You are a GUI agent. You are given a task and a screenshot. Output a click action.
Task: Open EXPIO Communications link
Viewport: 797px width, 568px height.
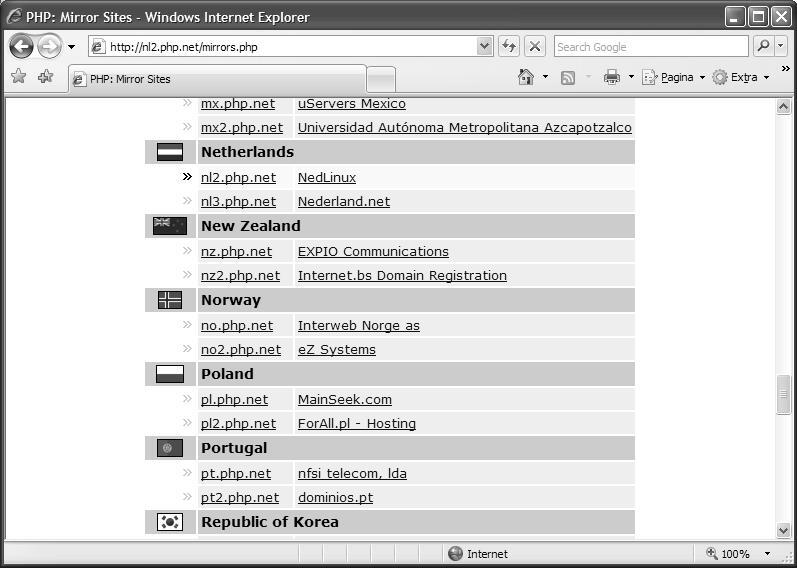[x=373, y=251]
